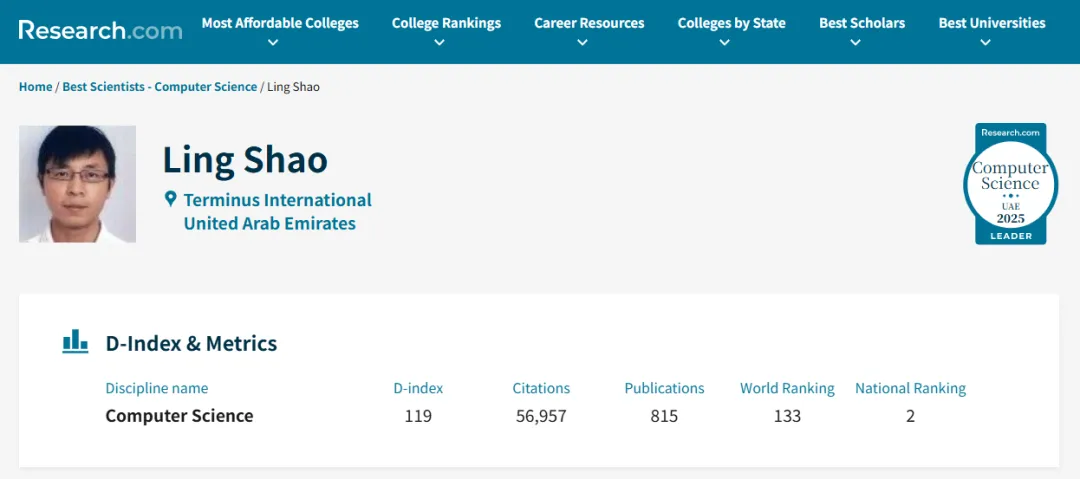The width and height of the screenshot is (1080, 479).
Task: Open the Best Scholars menu
Action: (861, 23)
